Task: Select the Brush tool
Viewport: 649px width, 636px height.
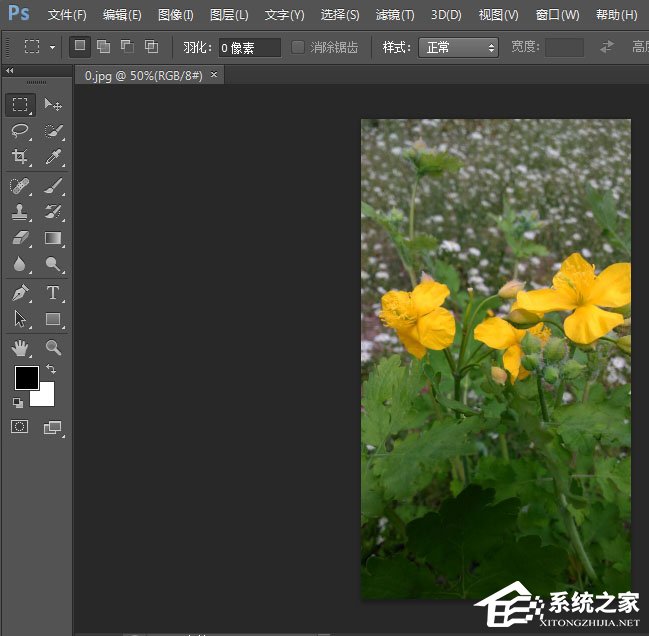Action: [53, 186]
